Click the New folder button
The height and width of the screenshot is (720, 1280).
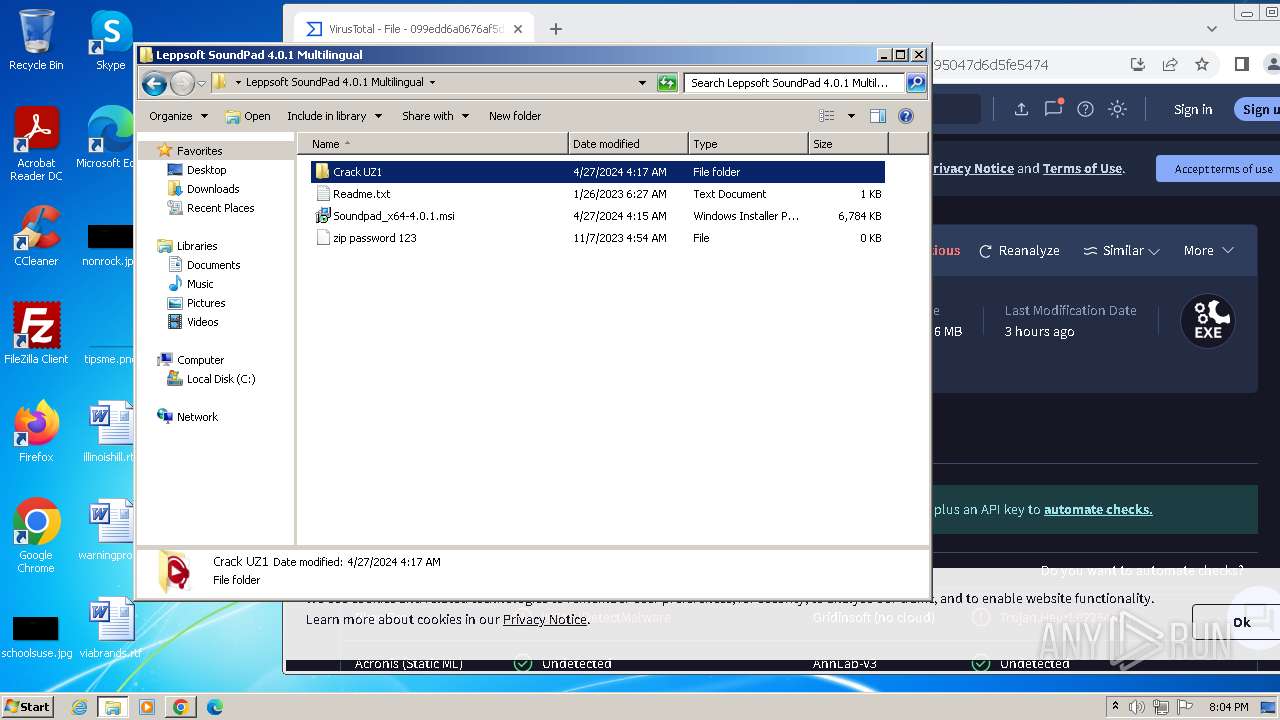coord(515,116)
